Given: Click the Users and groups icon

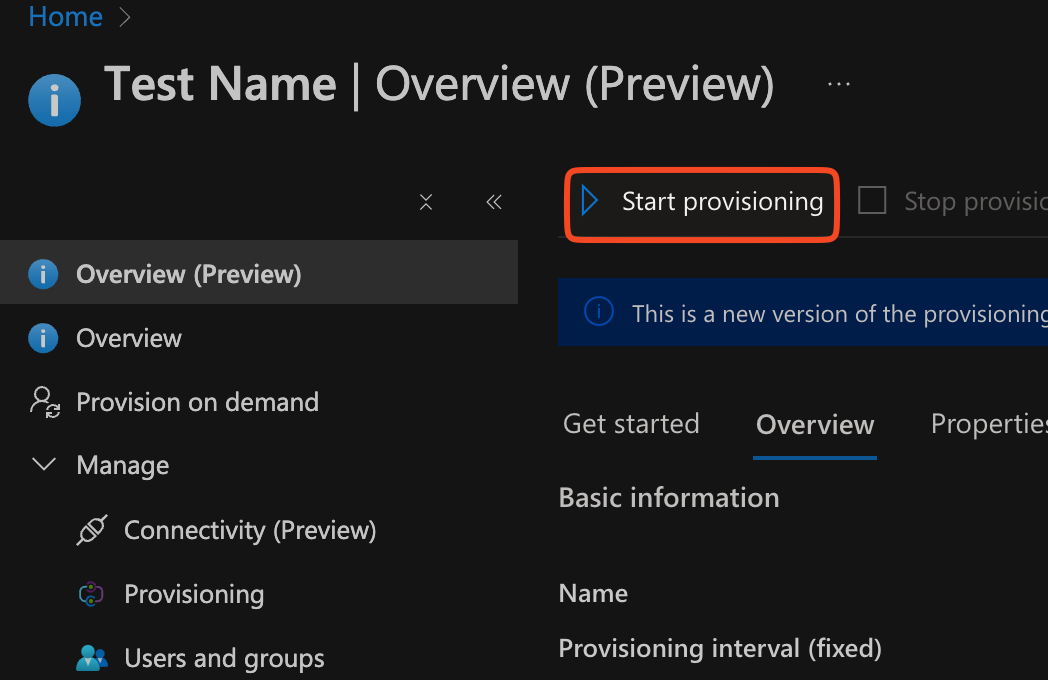Looking at the screenshot, I should pyautogui.click(x=91, y=658).
